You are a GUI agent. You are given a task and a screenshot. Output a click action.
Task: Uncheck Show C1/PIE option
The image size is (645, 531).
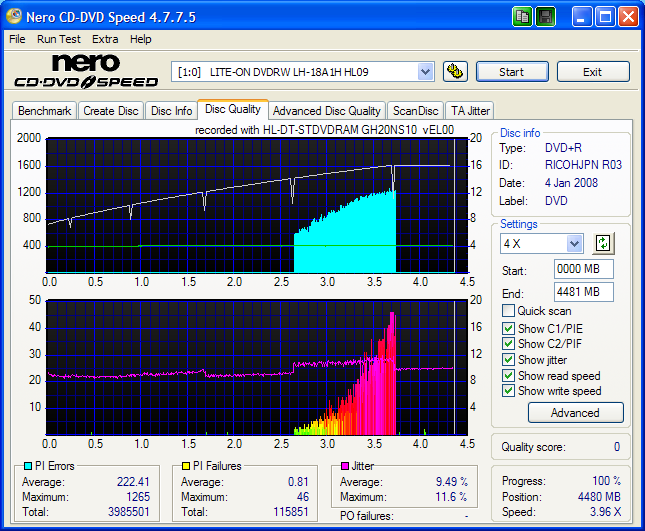(x=509, y=328)
